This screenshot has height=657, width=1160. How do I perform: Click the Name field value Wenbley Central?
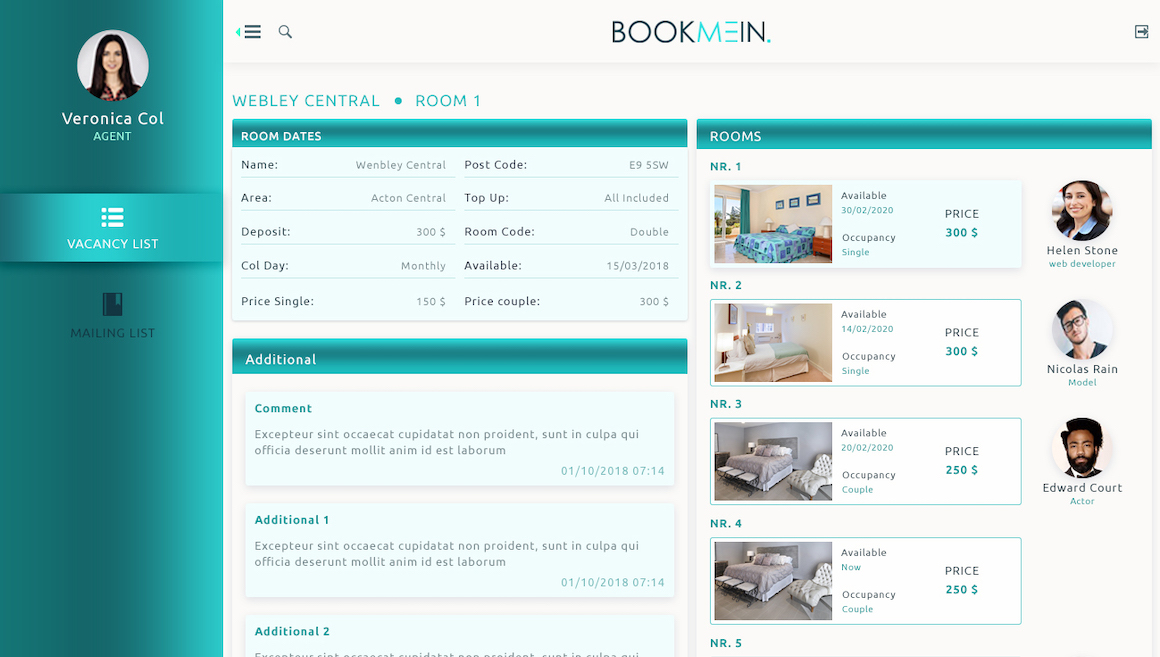click(401, 165)
